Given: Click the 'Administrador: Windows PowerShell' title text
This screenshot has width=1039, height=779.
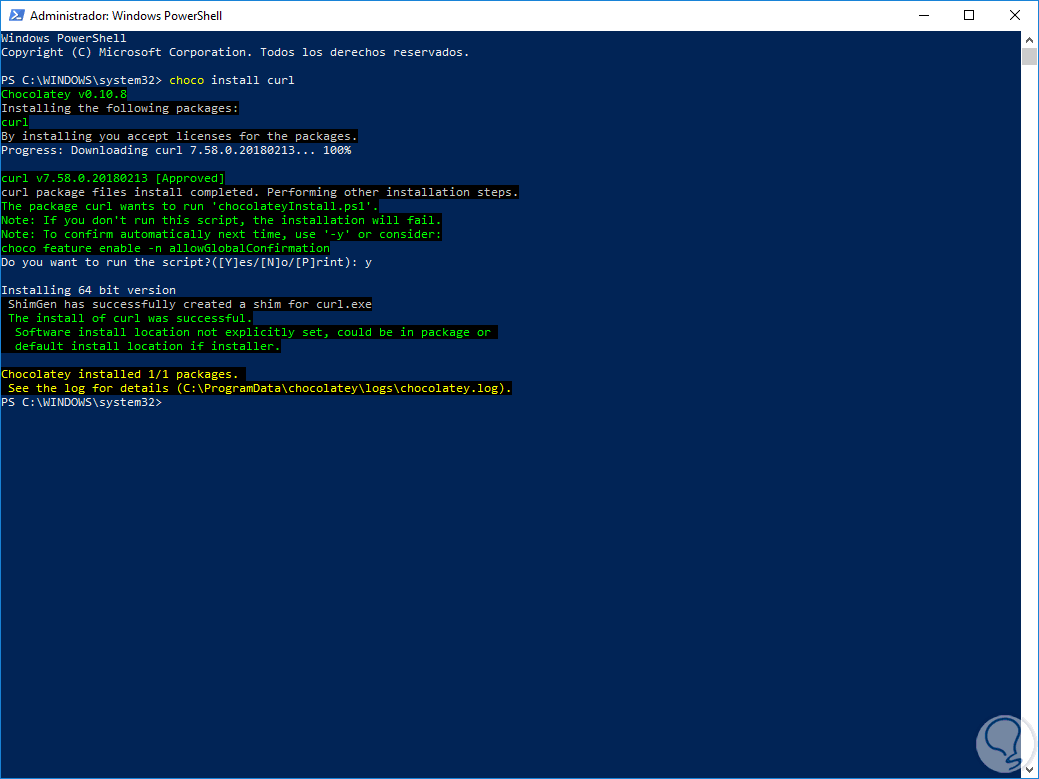Looking at the screenshot, I should coord(126,15).
